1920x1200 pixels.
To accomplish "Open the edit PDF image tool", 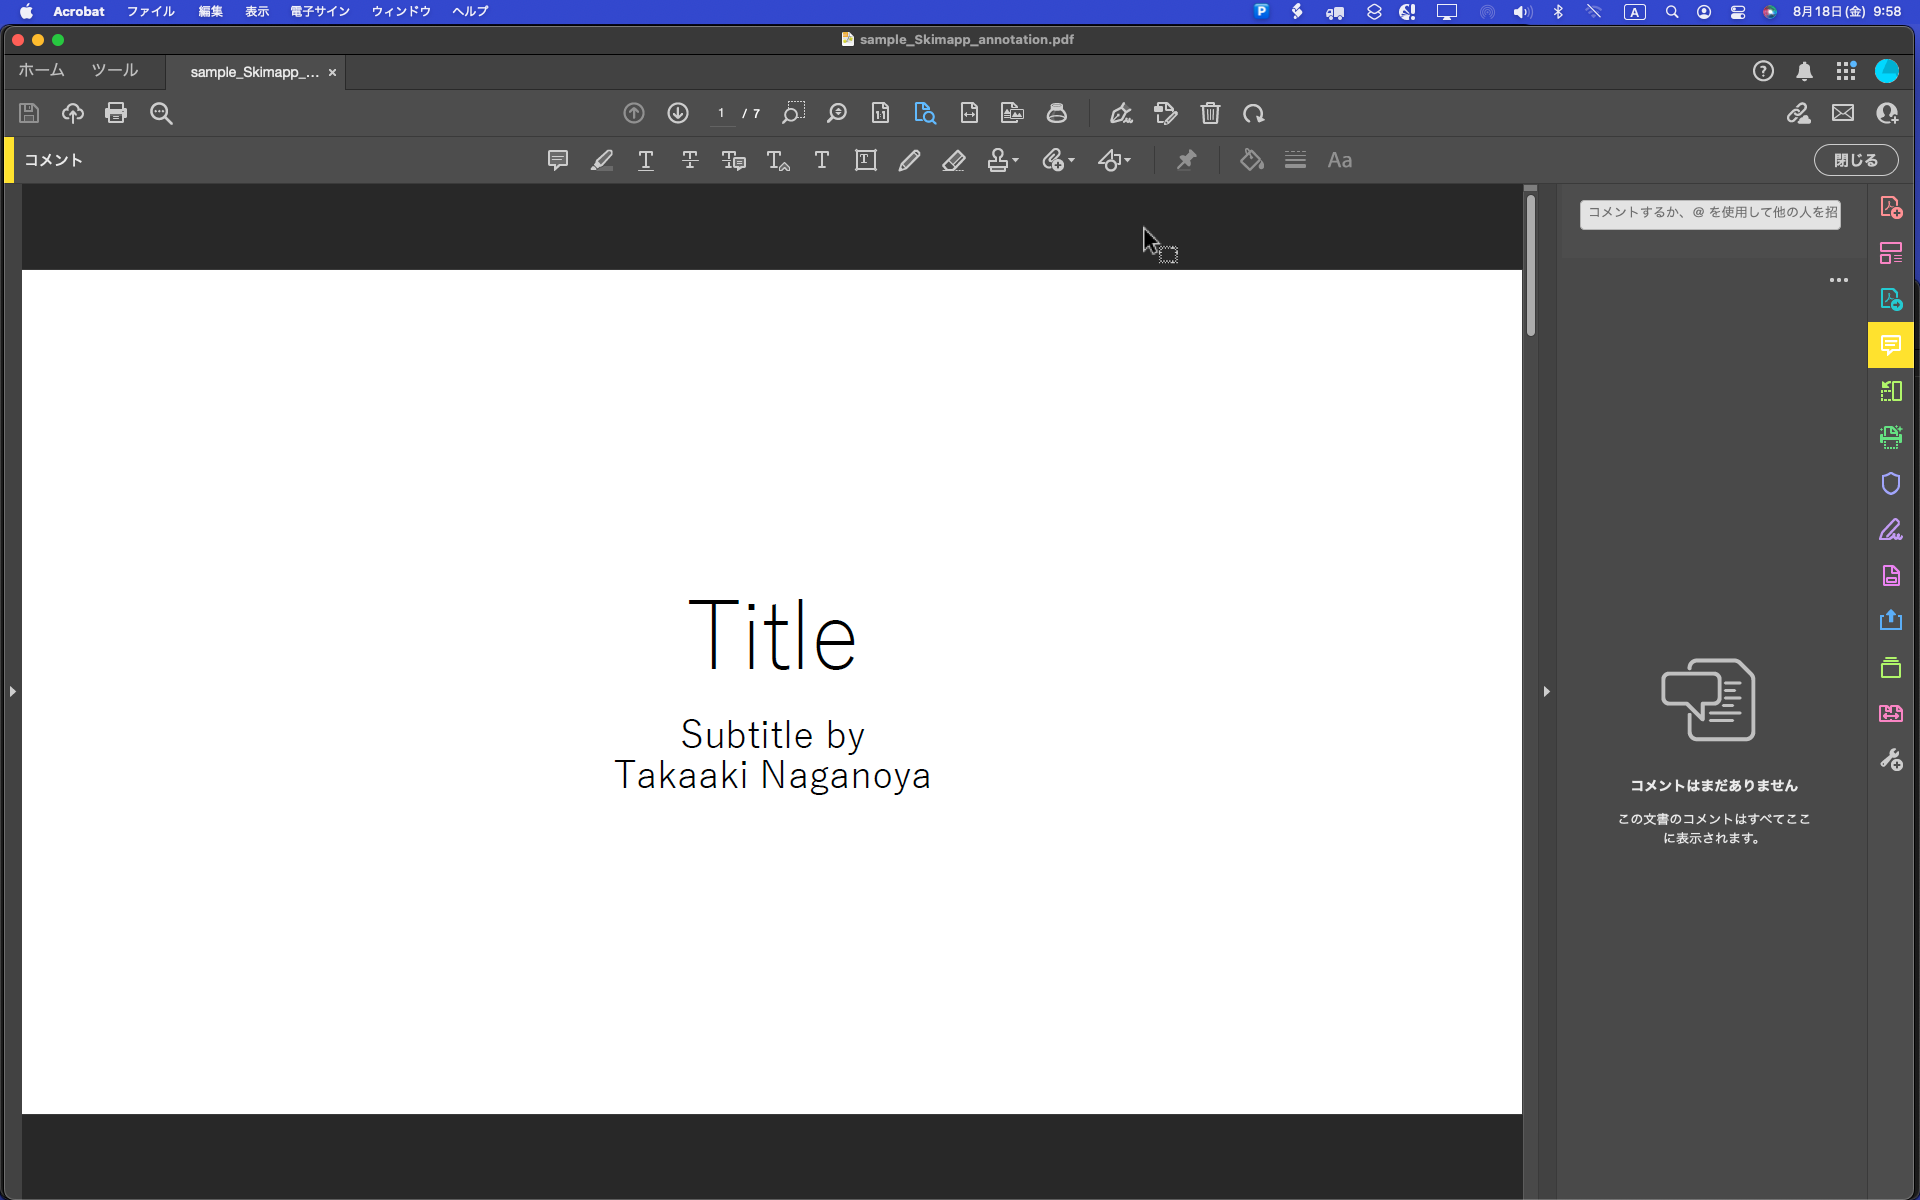I will click(x=1012, y=113).
